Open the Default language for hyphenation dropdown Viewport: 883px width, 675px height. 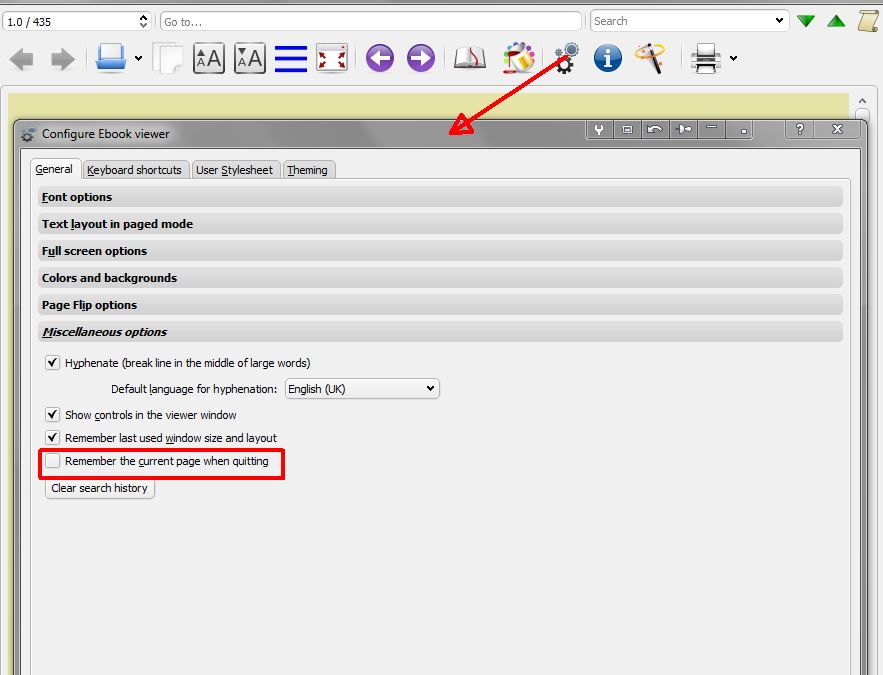[362, 389]
